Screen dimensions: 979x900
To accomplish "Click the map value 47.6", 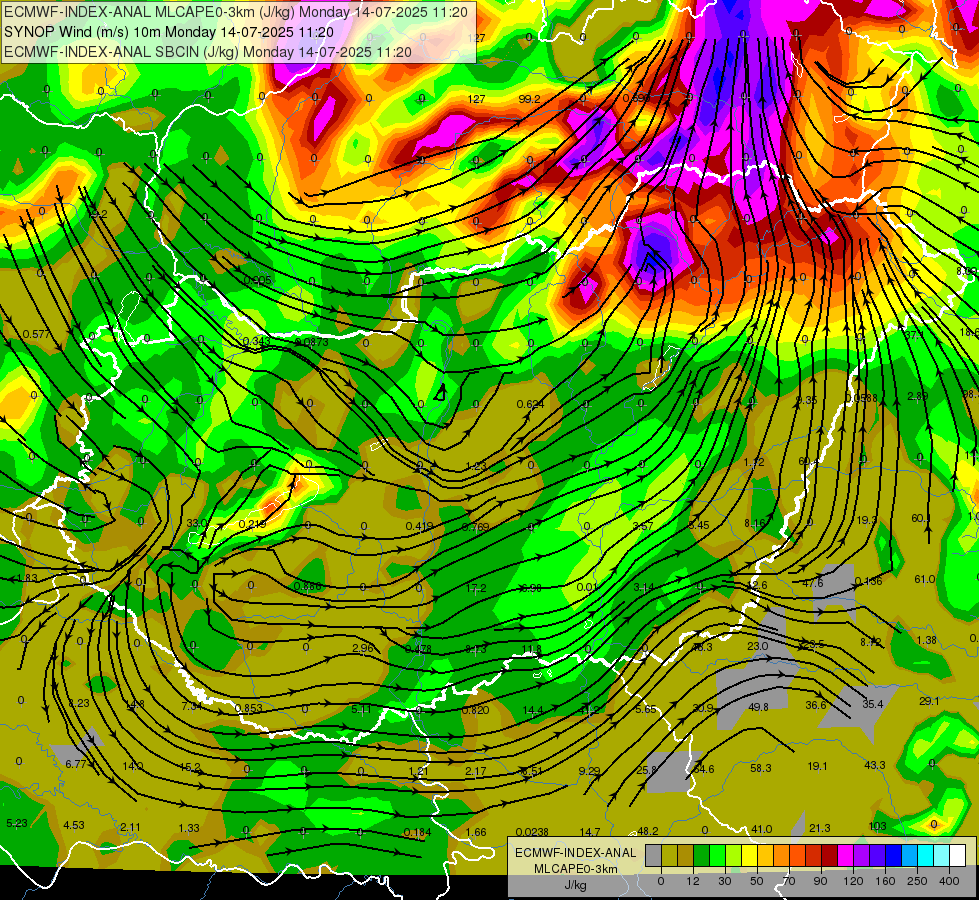I will pos(812,583).
